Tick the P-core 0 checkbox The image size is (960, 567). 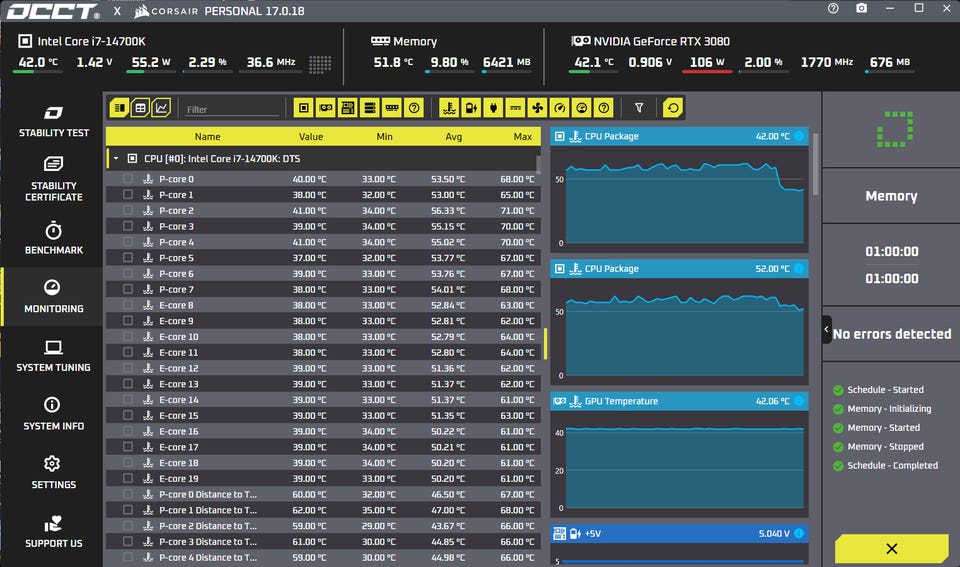(128, 179)
